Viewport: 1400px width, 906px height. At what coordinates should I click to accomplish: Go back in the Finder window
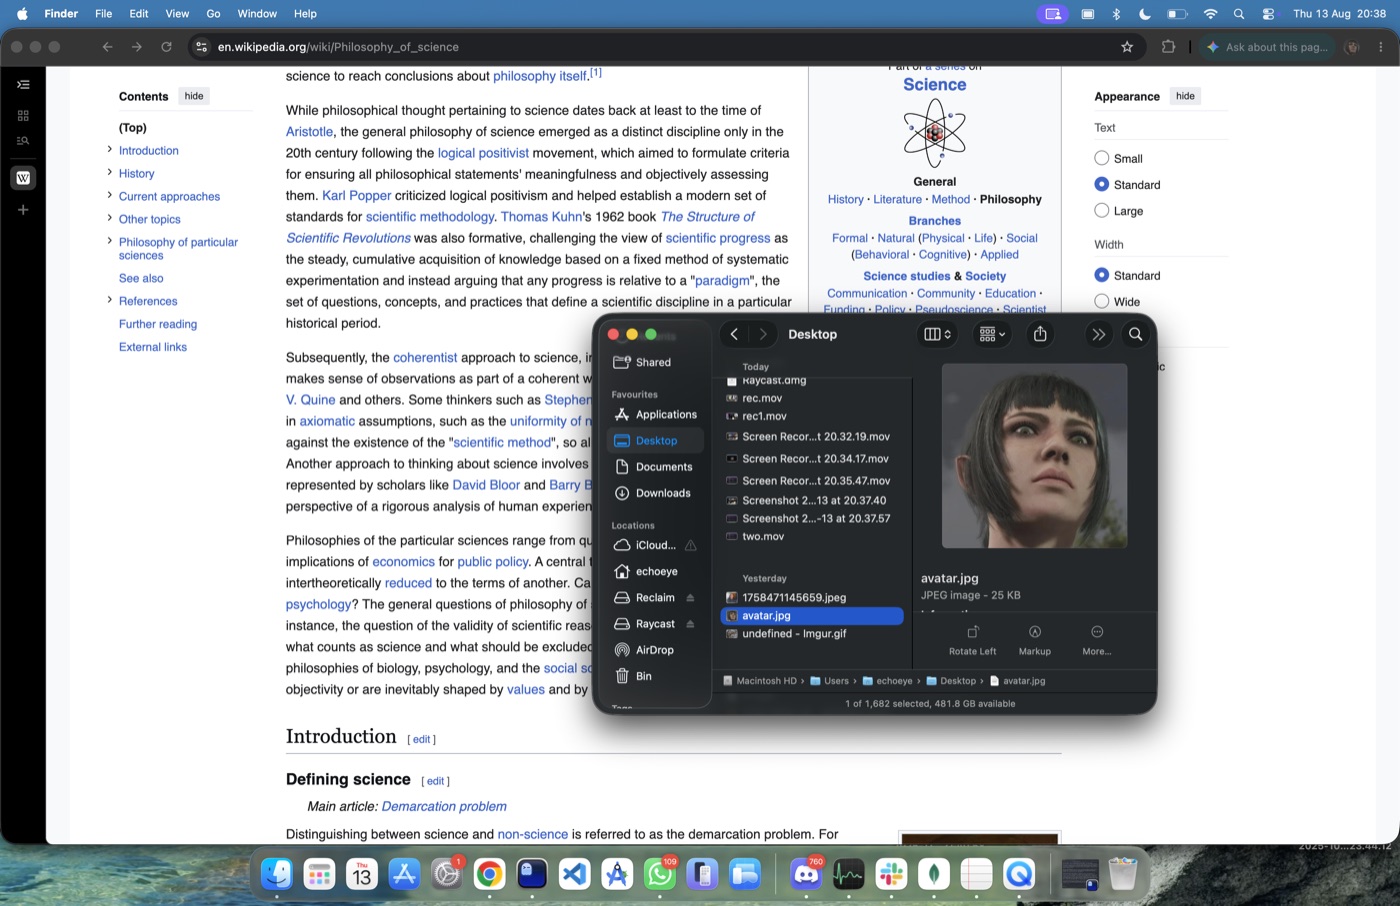734,334
